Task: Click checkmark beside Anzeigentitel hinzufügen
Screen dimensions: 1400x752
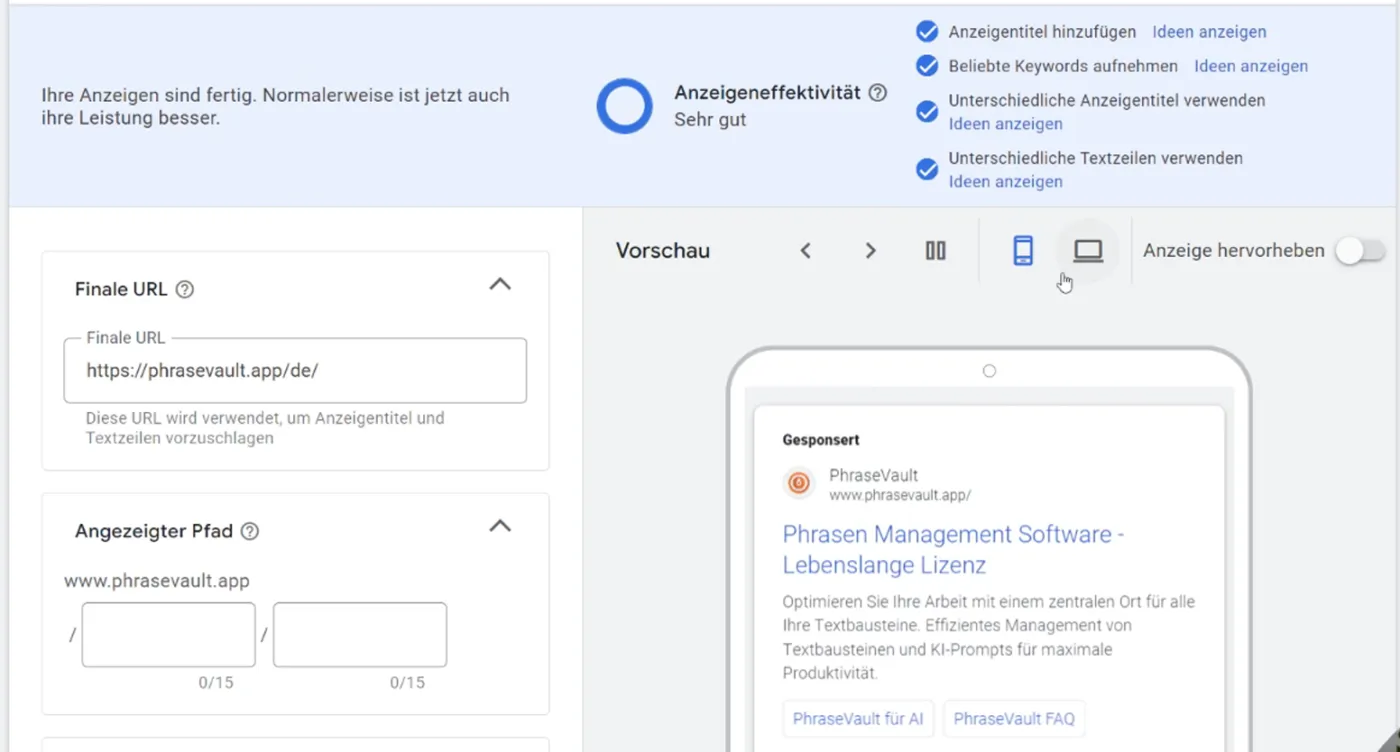Action: [x=927, y=31]
